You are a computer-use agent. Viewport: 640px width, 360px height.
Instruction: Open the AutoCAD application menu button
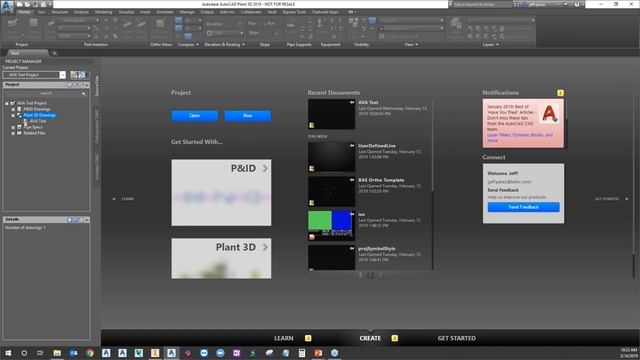[x=7, y=7]
